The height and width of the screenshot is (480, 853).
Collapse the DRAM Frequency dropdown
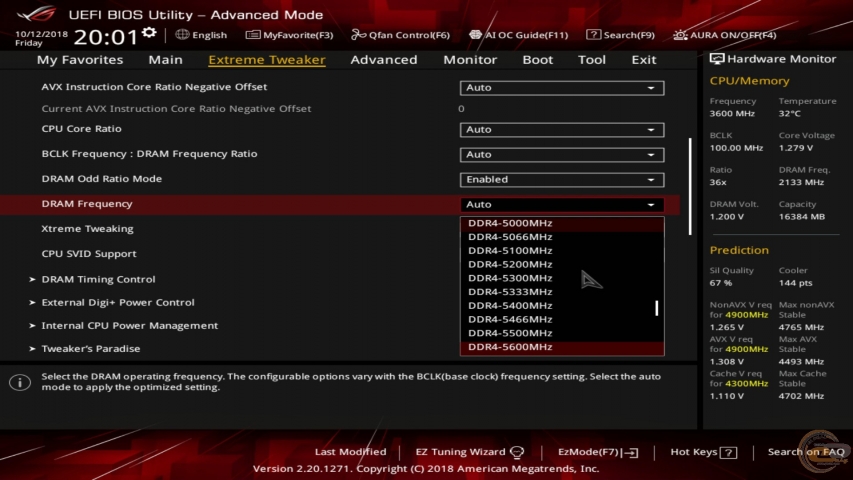[x=562, y=205]
